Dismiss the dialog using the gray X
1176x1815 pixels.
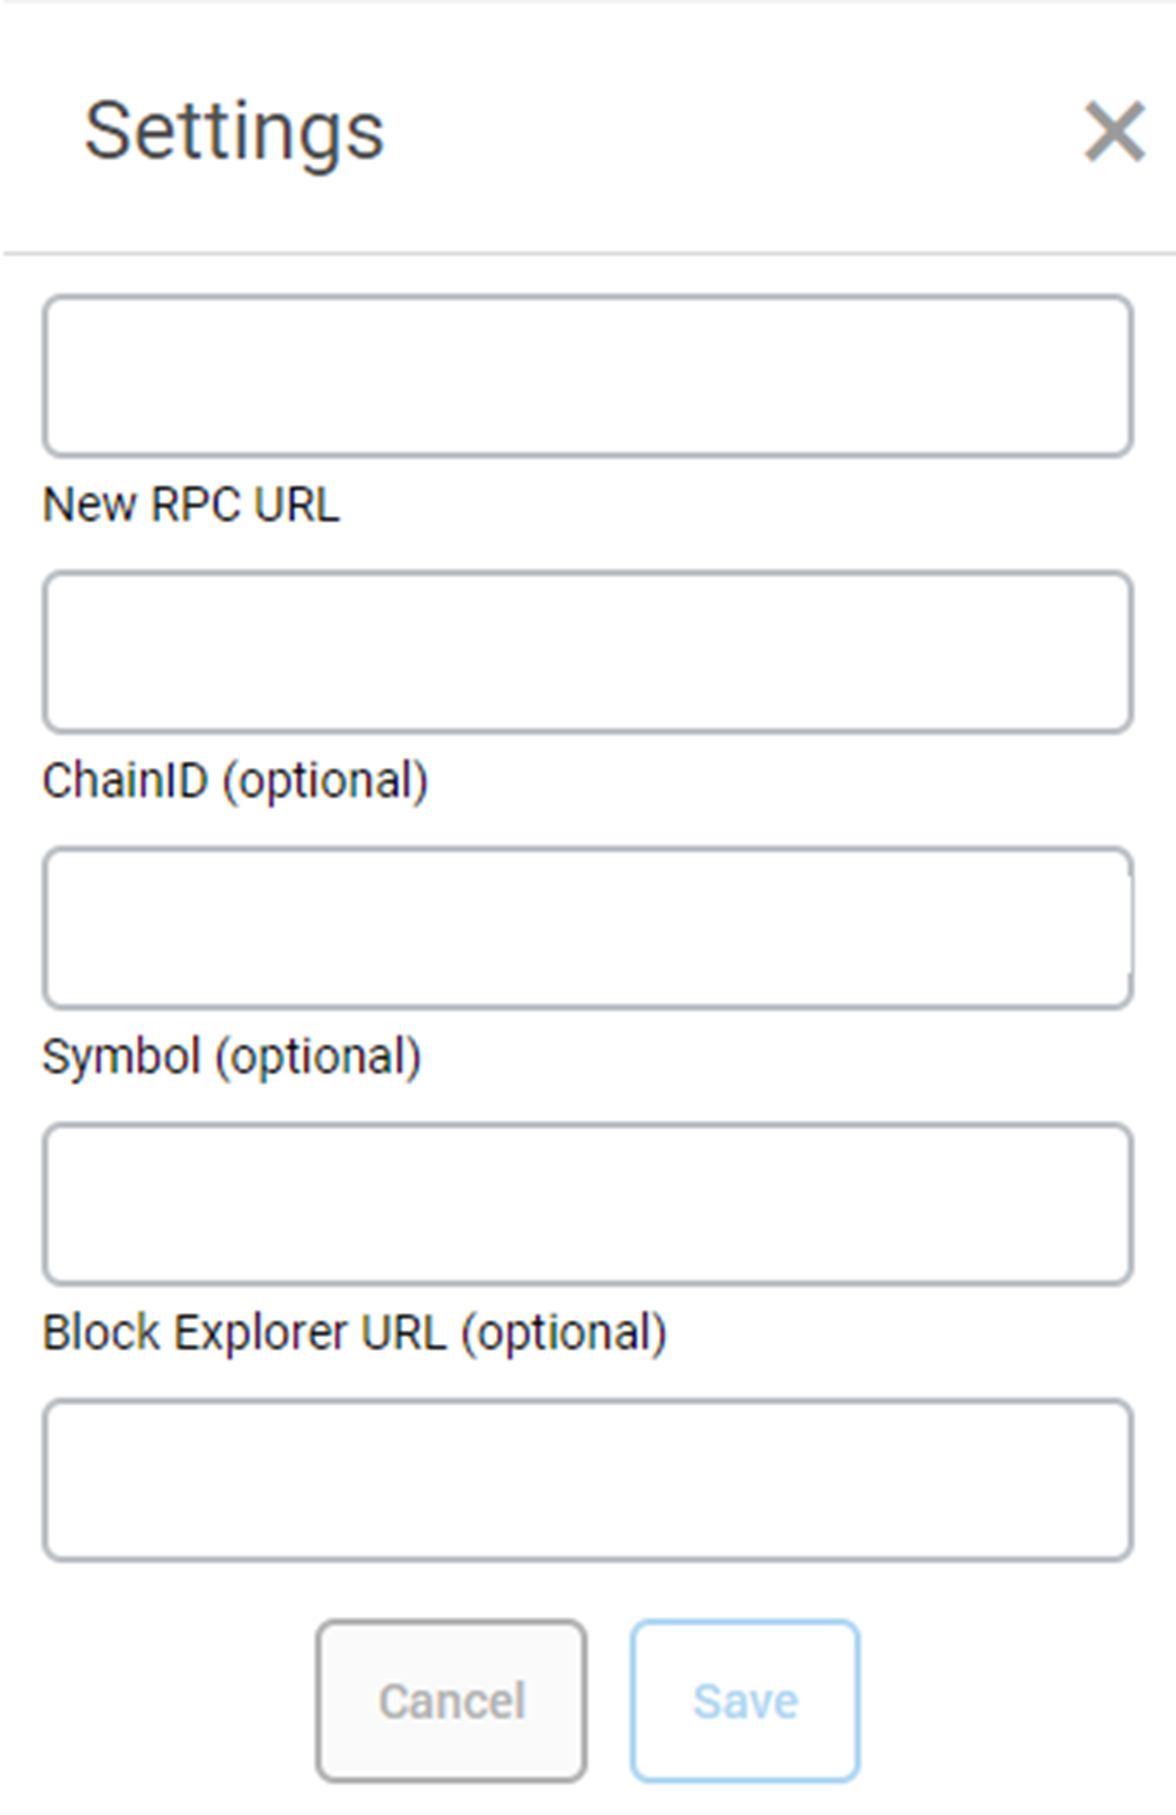tap(1114, 131)
